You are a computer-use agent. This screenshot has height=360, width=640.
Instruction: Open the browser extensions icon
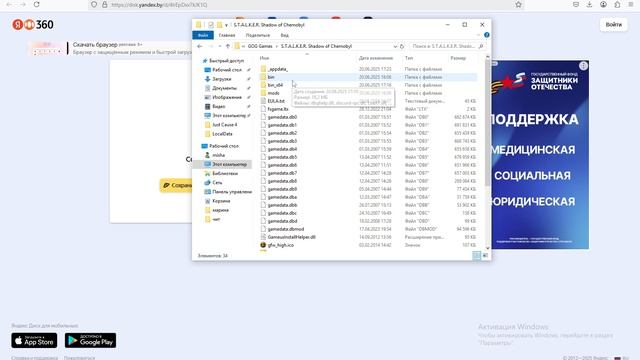(617, 4)
